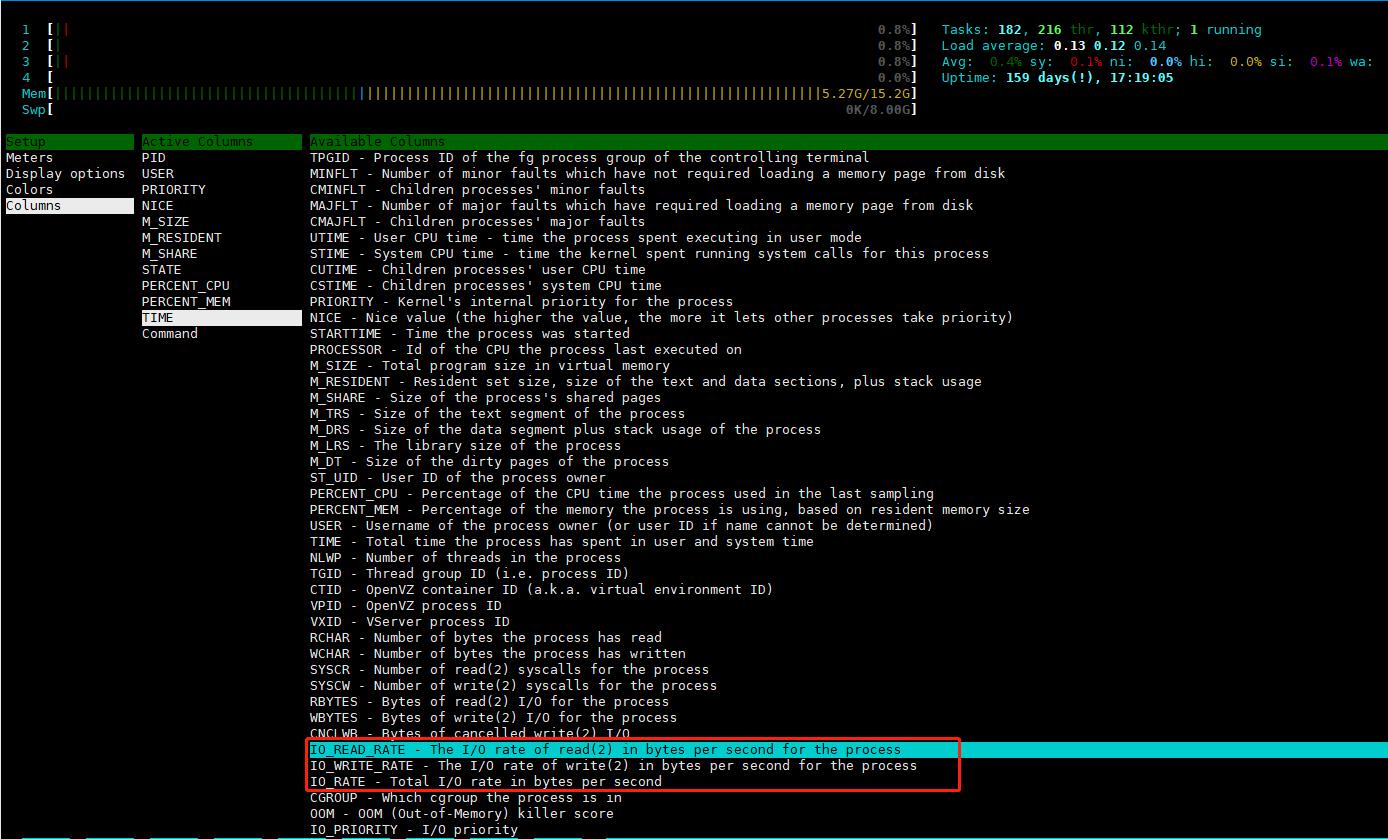Click the Tasks count meter

(x=1101, y=30)
